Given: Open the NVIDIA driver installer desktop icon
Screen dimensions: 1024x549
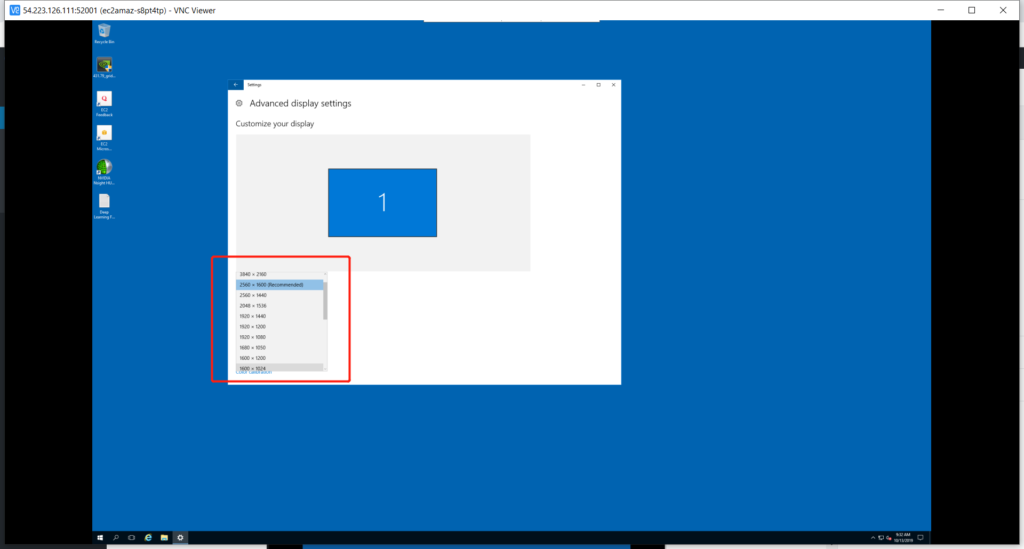Looking at the screenshot, I should [x=105, y=65].
